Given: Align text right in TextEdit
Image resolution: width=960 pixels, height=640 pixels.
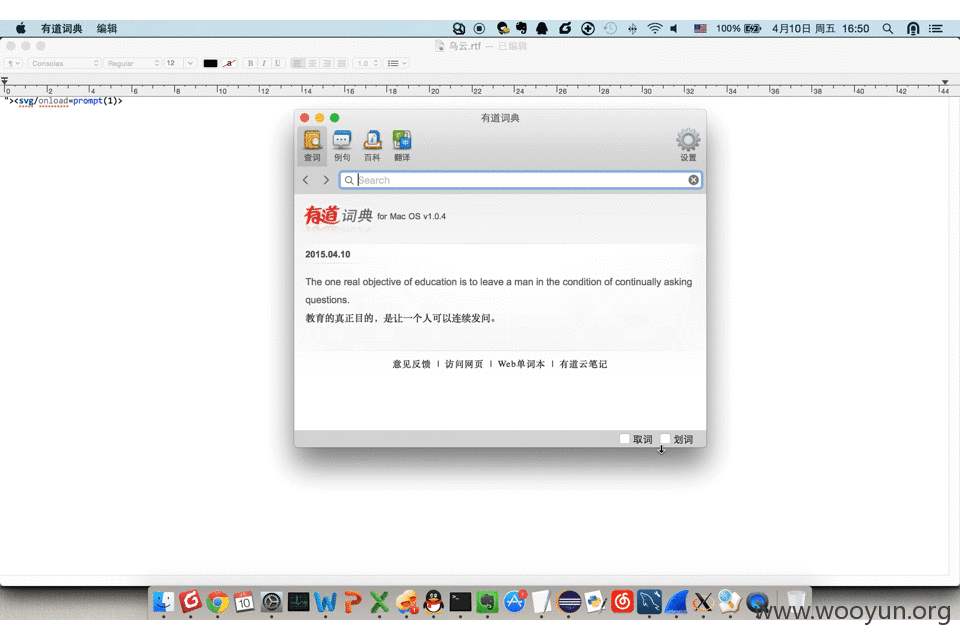Looking at the screenshot, I should pyautogui.click(x=327, y=63).
